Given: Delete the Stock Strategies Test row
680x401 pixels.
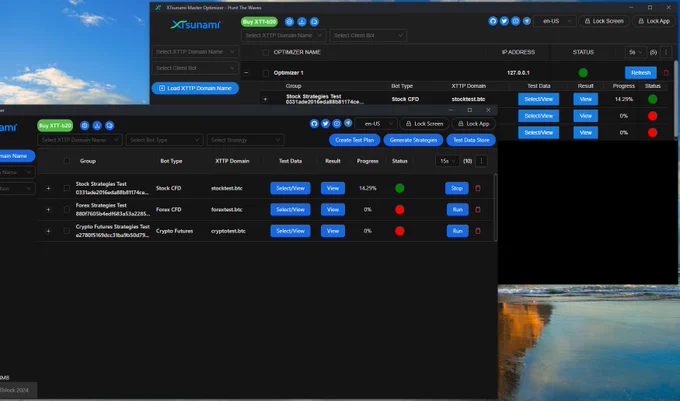Looking at the screenshot, I should [478, 188].
